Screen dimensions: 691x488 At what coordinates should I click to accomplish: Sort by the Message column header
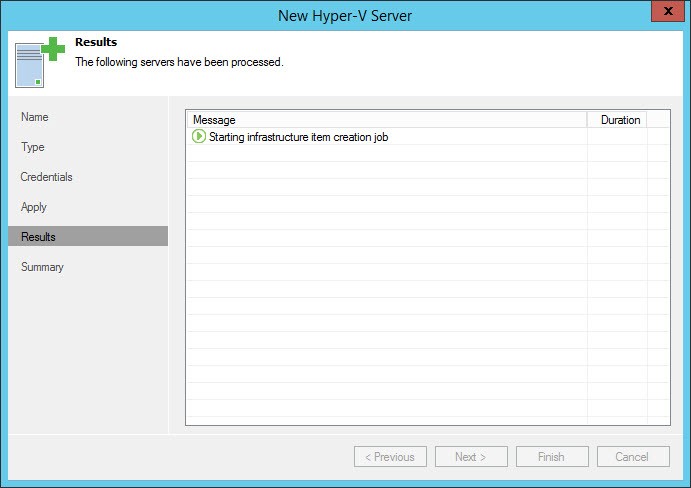point(387,120)
